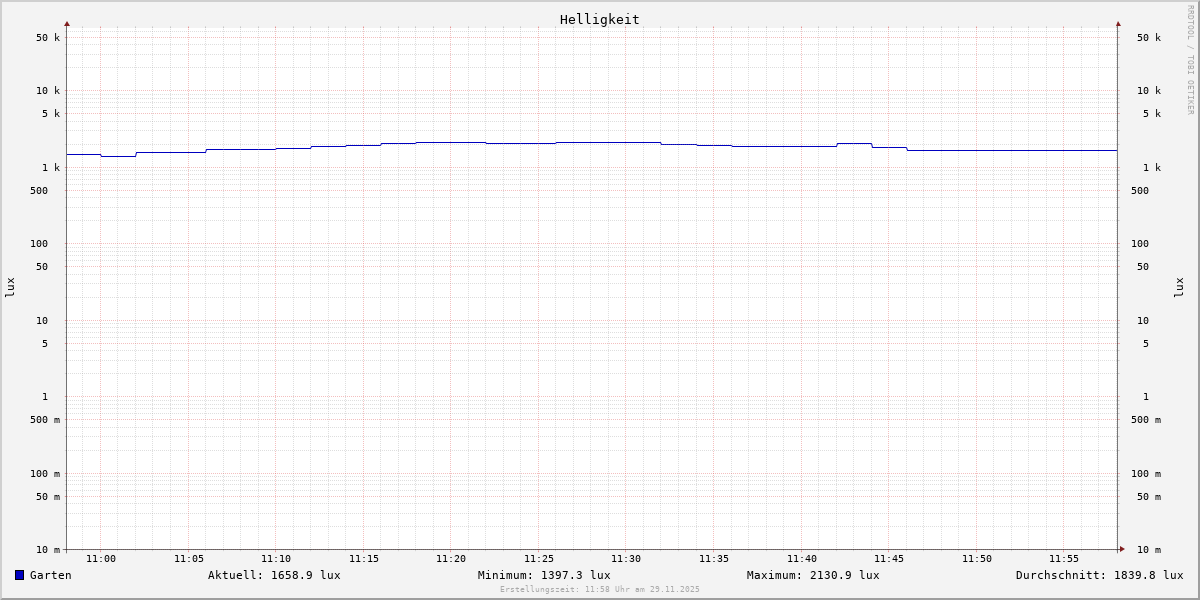Viewport: 1200px width, 600px height.
Task: Click the 11:00 time axis label
Action: [101, 559]
